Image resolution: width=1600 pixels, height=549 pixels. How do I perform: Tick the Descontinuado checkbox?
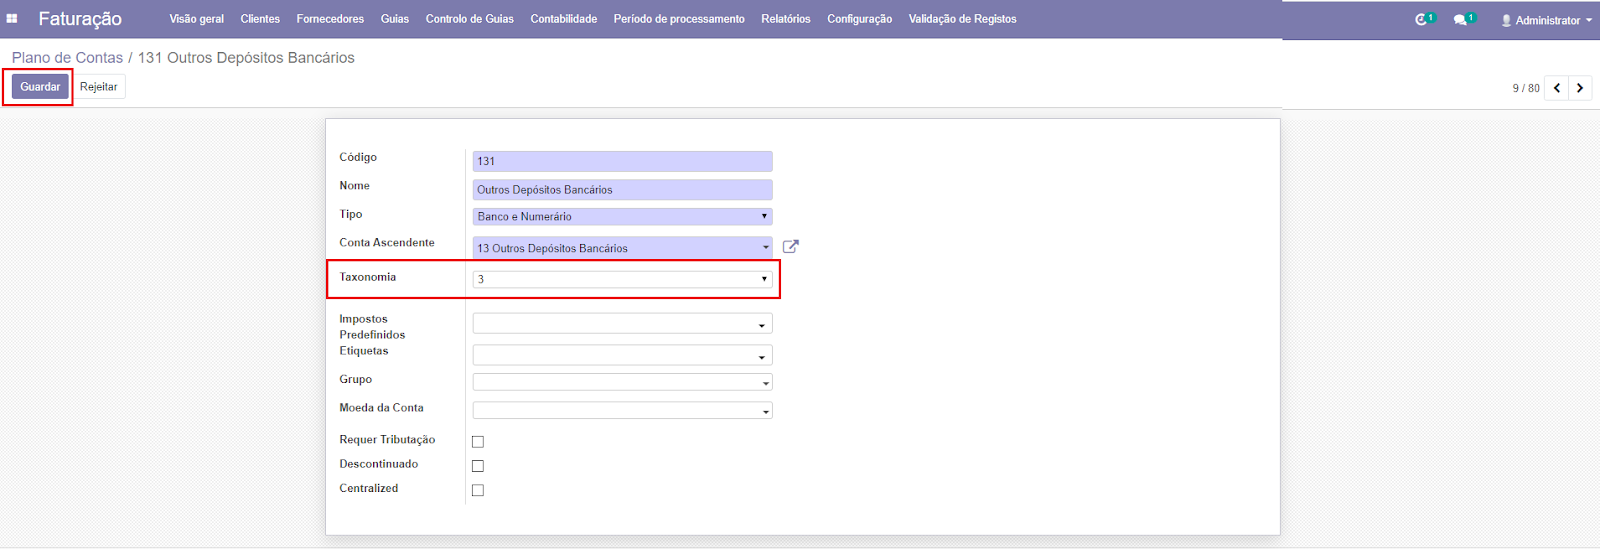click(x=478, y=466)
